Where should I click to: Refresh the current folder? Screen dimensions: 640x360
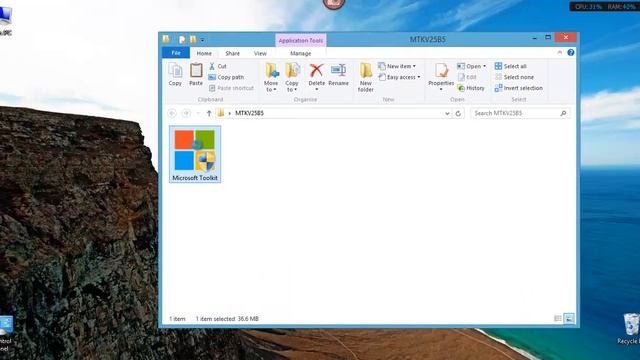(458, 113)
